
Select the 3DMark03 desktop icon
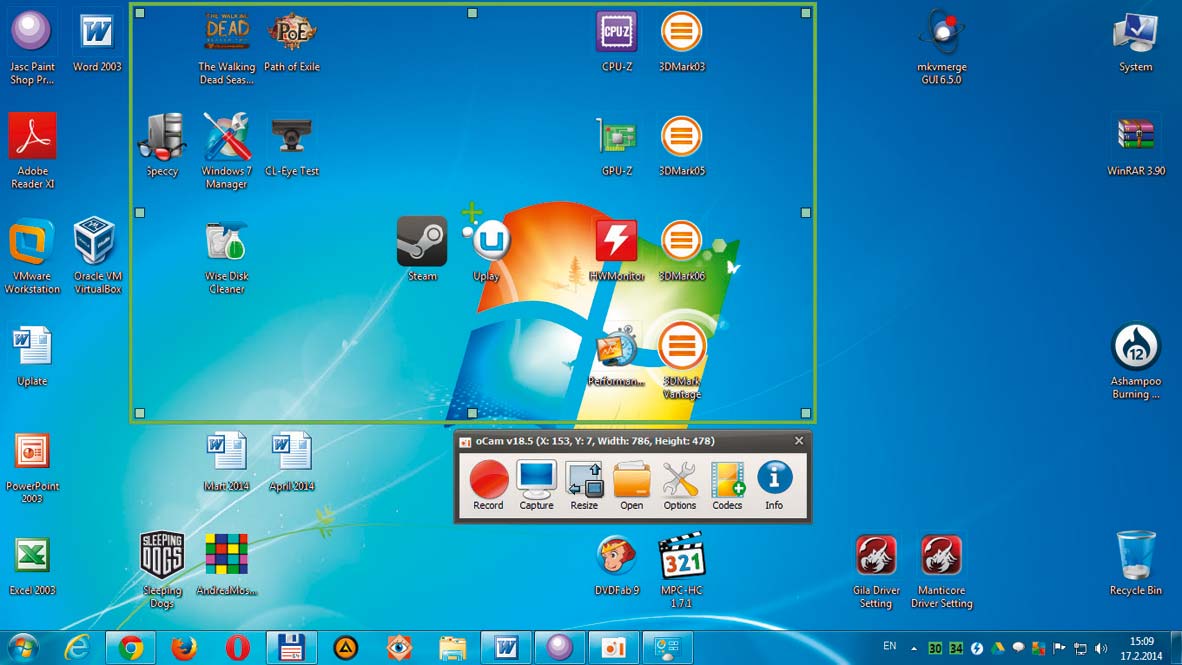(681, 41)
